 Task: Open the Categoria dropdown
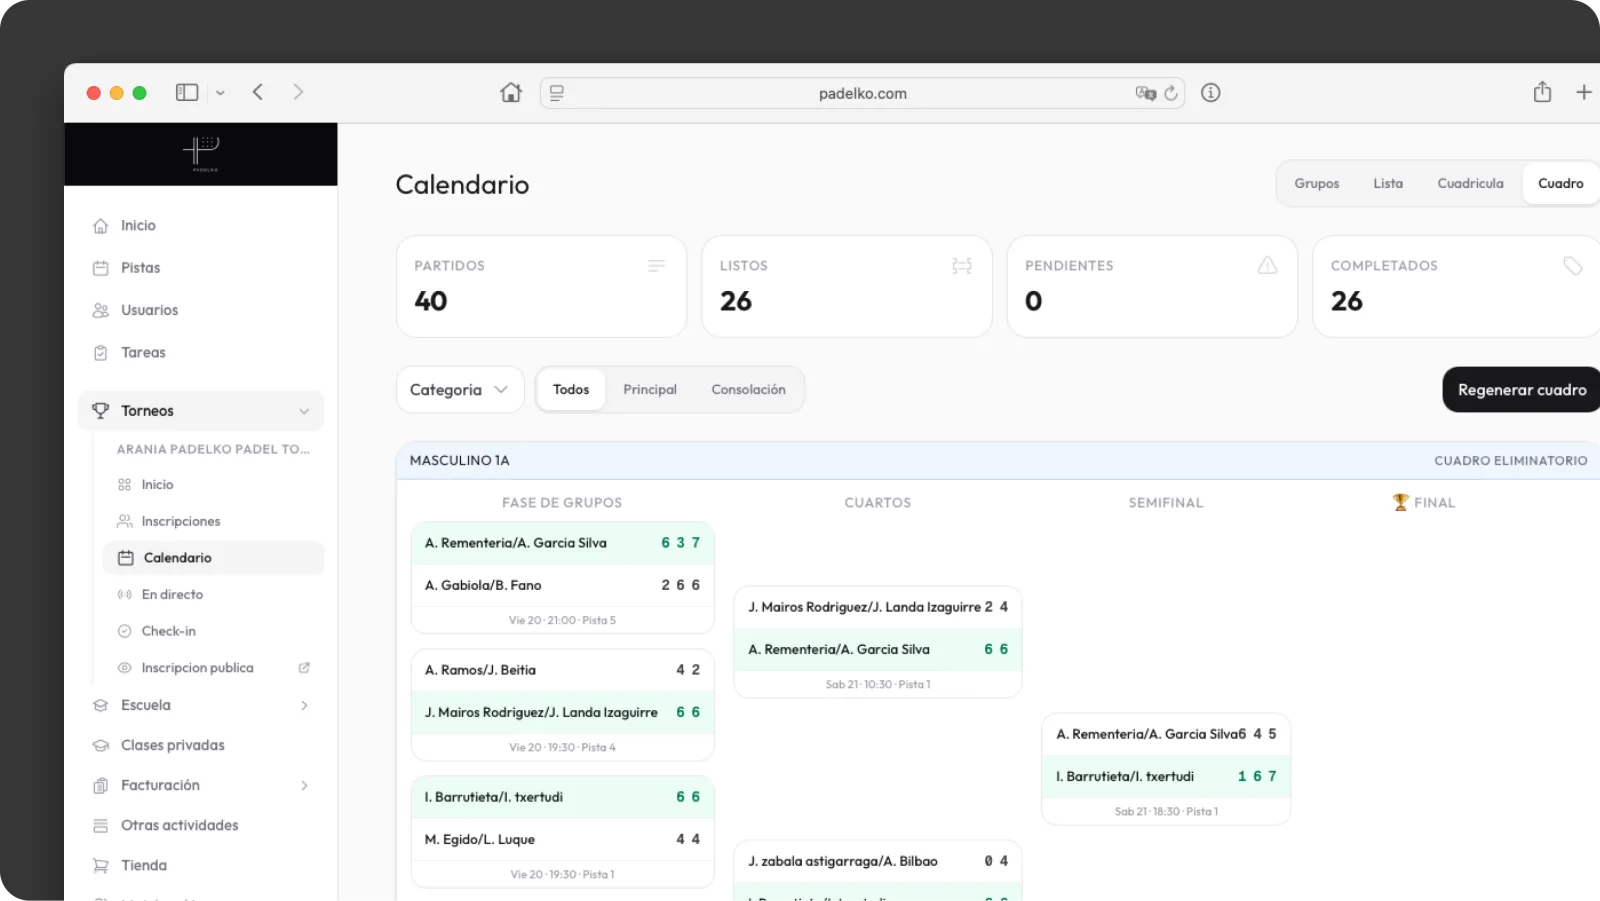click(460, 390)
